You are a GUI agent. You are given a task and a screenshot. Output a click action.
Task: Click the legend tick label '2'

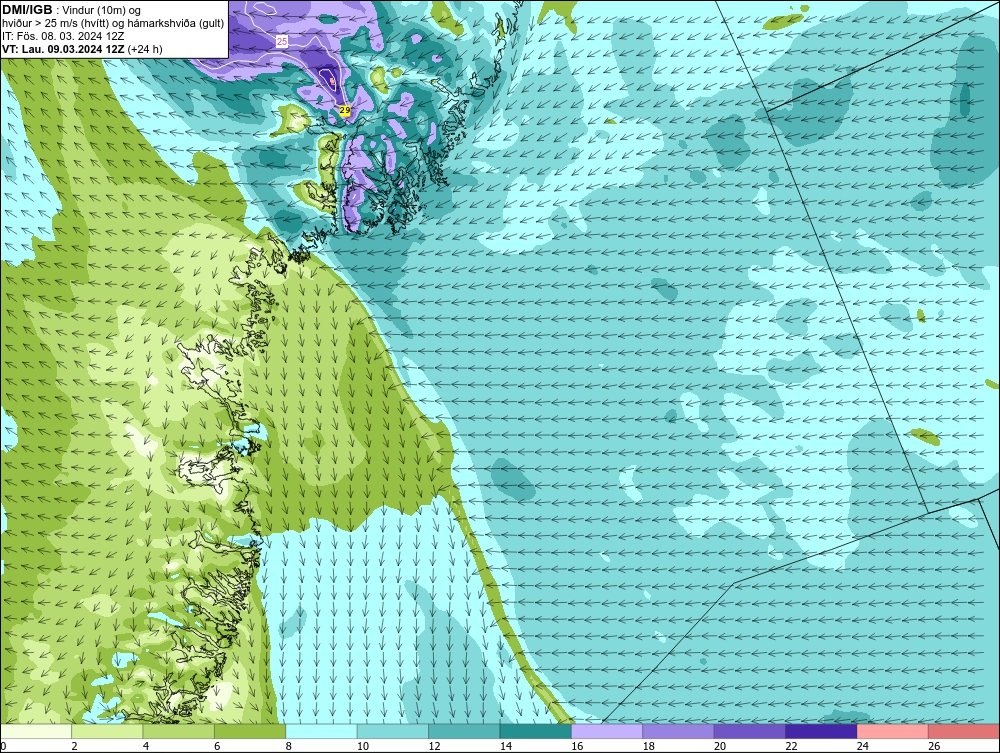point(75,746)
